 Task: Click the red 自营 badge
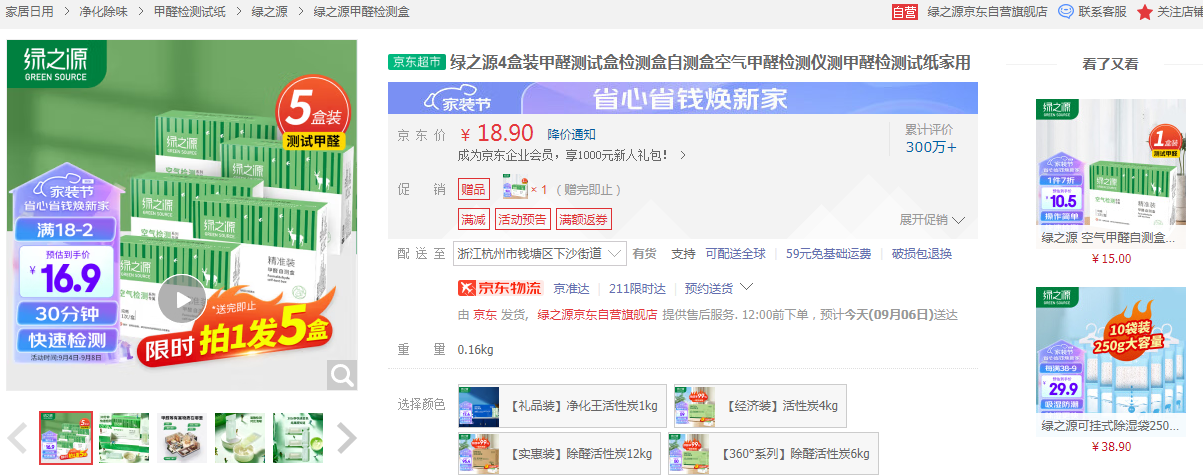(x=904, y=11)
